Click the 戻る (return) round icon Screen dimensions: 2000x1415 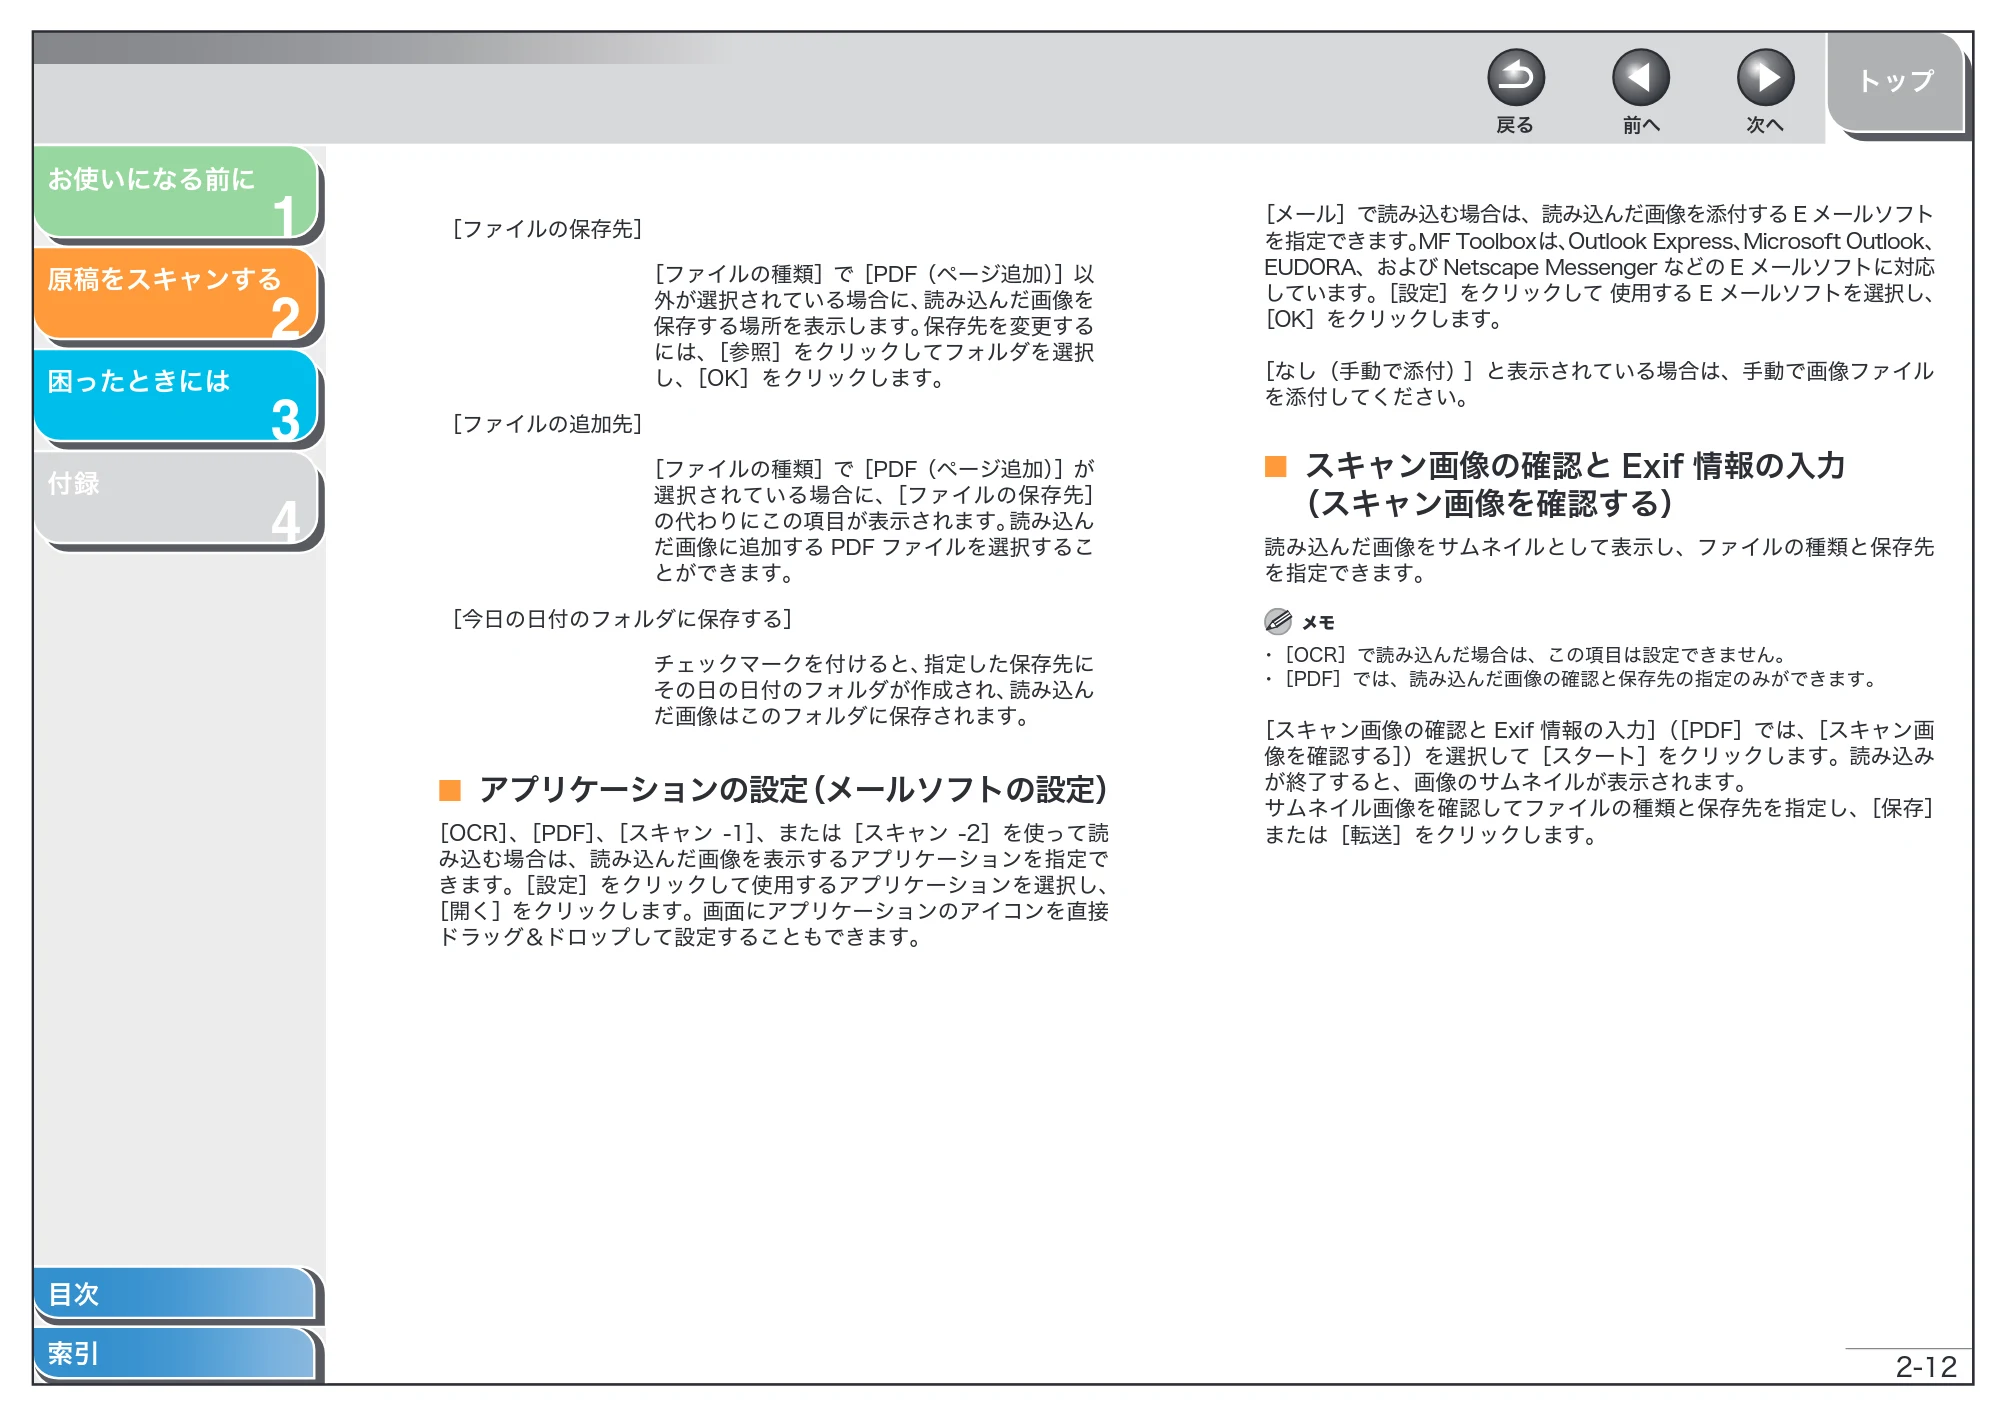click(x=1515, y=78)
